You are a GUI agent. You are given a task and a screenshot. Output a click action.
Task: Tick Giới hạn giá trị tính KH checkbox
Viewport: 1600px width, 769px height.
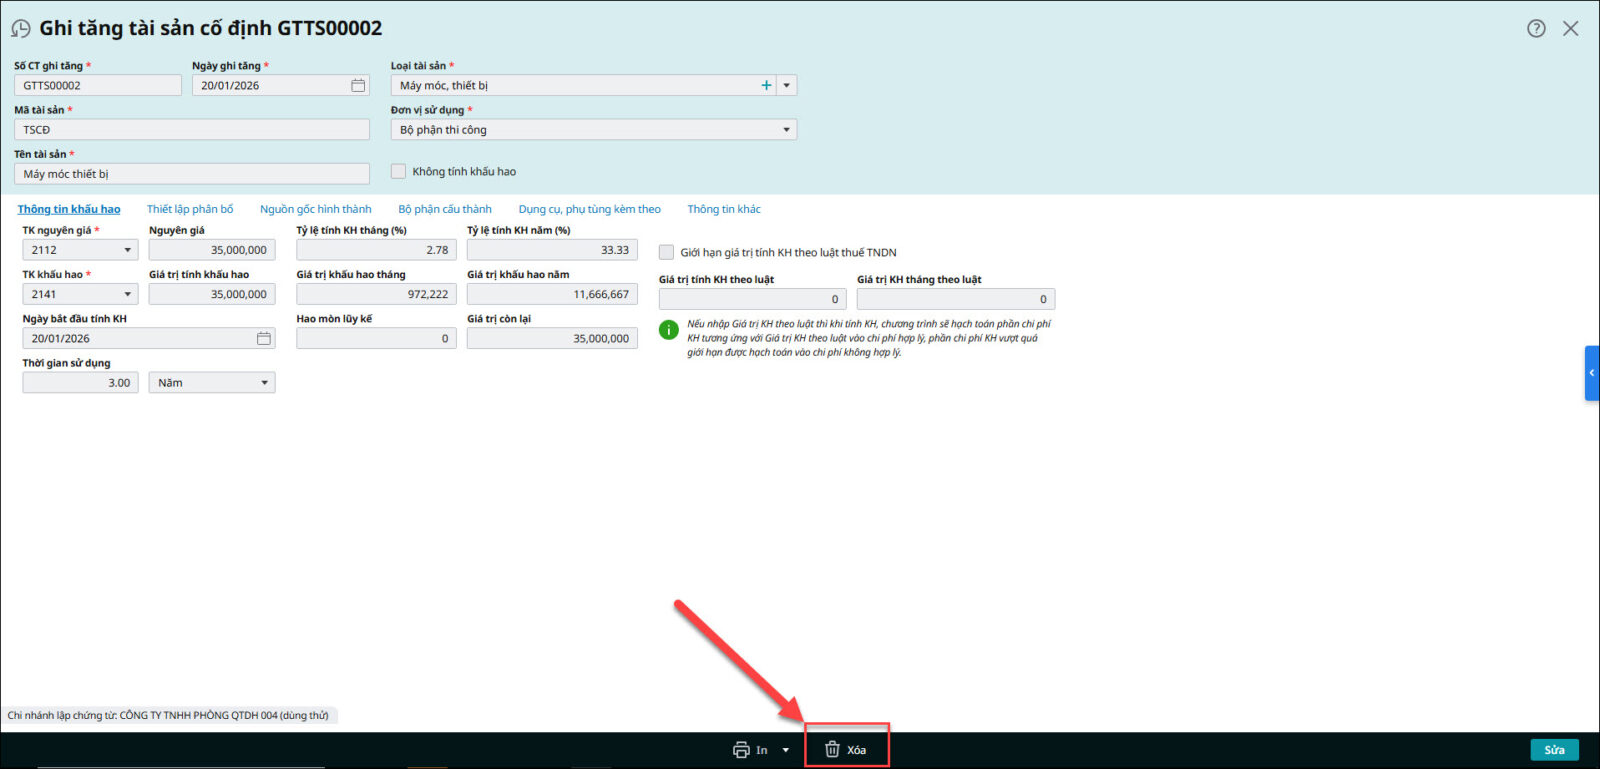[x=666, y=253]
